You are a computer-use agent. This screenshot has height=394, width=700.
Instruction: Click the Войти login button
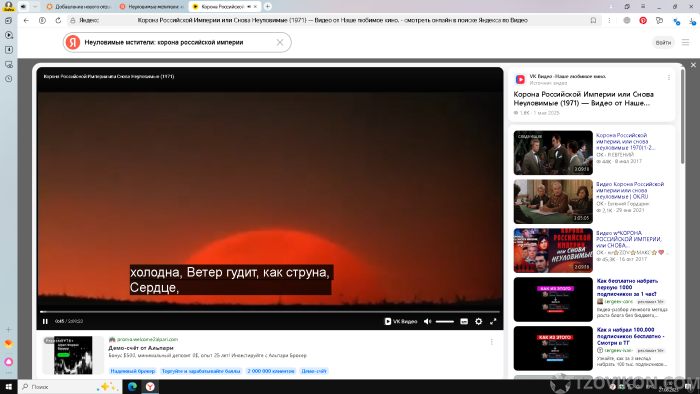coord(663,42)
